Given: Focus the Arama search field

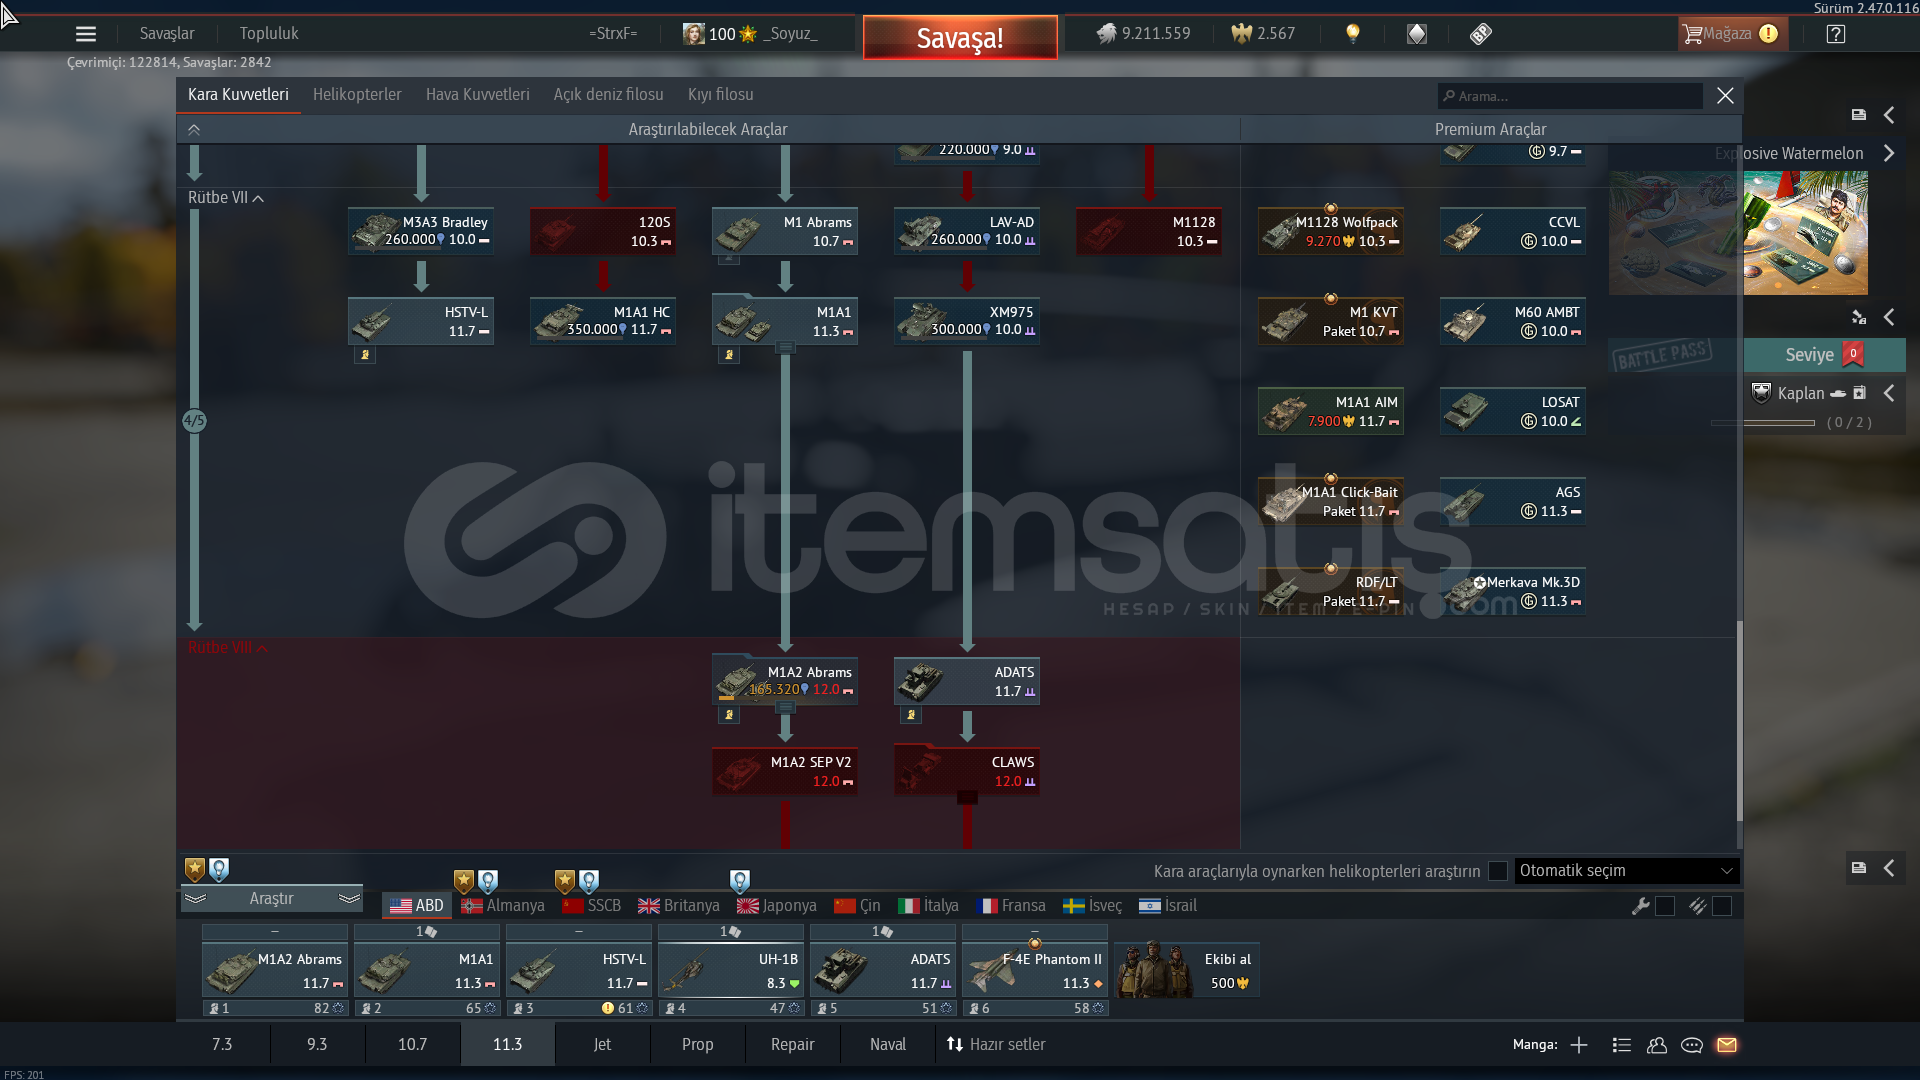Looking at the screenshot, I should (1570, 96).
